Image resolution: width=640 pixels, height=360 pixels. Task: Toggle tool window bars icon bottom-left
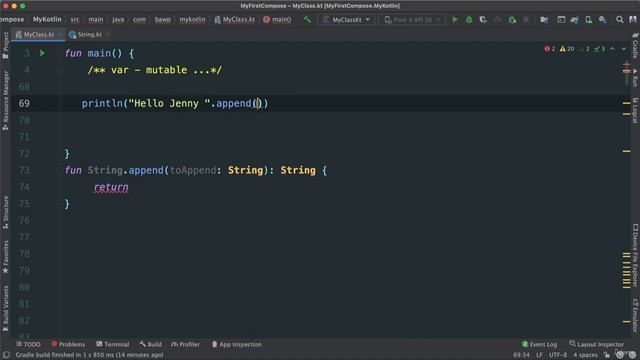click(x=6, y=355)
